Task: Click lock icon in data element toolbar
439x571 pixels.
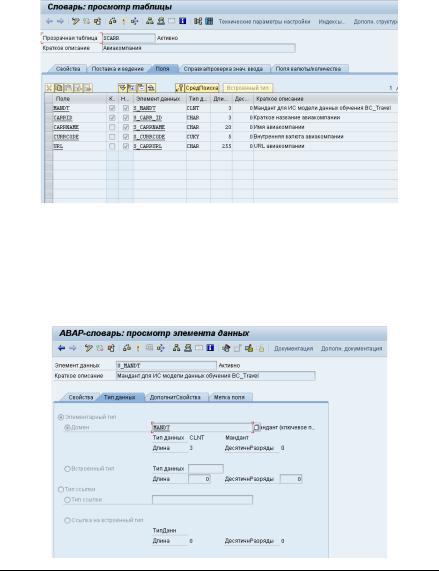Action: (x=261, y=348)
